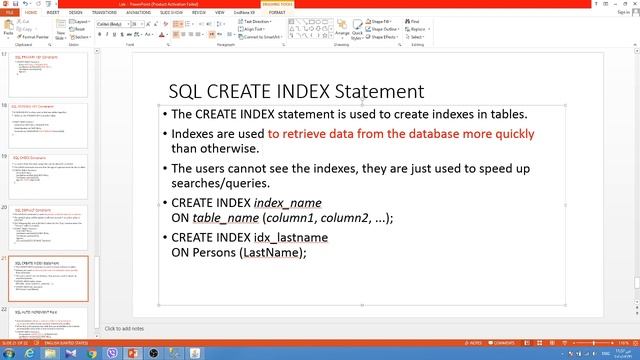Click the Reset slide button
This screenshot has height=360, width=640.
coord(77,29)
